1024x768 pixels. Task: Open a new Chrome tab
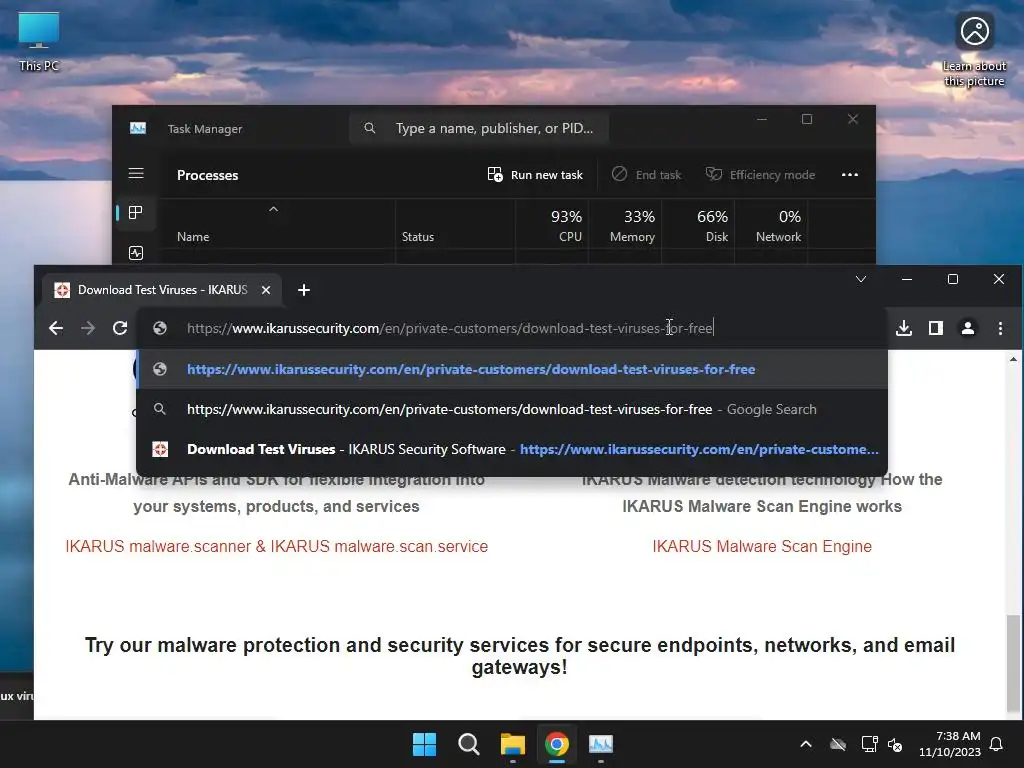click(304, 290)
